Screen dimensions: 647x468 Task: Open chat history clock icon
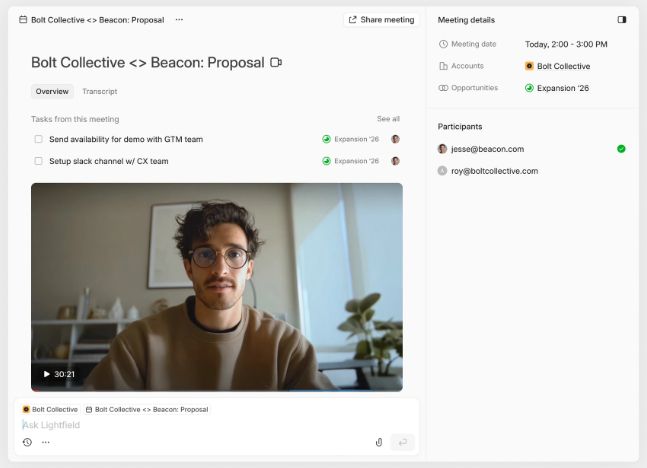click(x=27, y=442)
